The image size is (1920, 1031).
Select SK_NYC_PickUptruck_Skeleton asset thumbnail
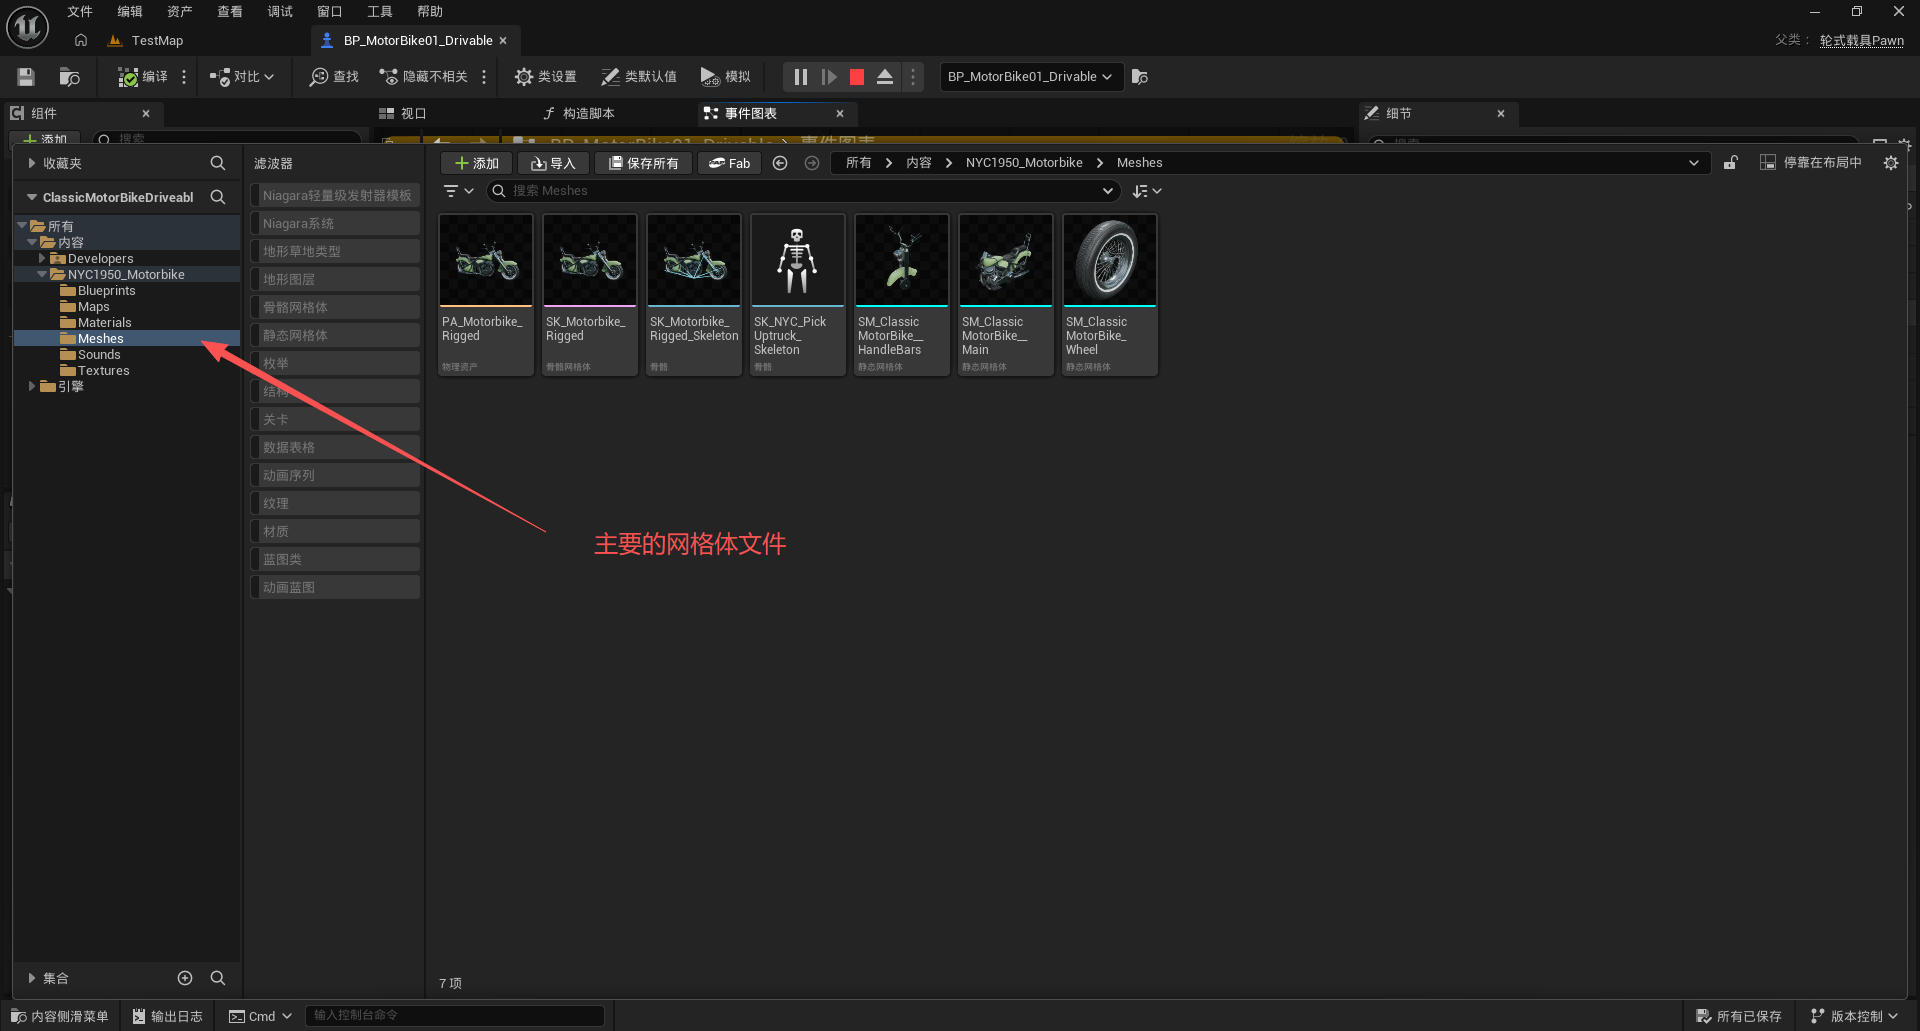(x=798, y=260)
